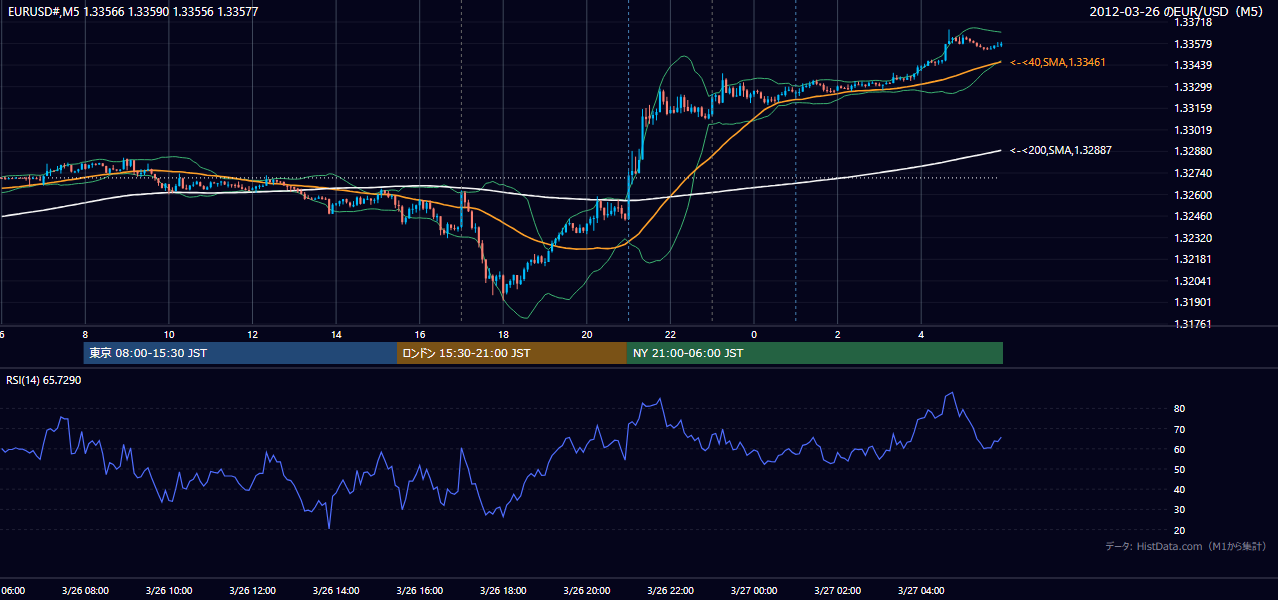Select the London 15:30-21:00 JST session bar

coord(512,353)
